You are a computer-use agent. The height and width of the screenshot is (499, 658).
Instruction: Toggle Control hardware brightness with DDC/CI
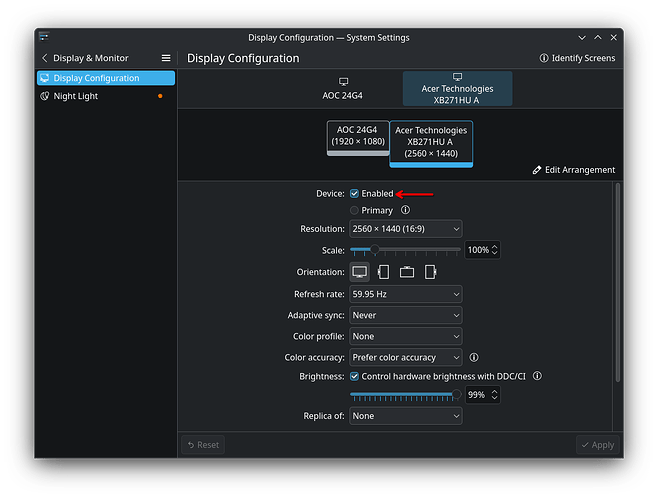pyautogui.click(x=355, y=376)
